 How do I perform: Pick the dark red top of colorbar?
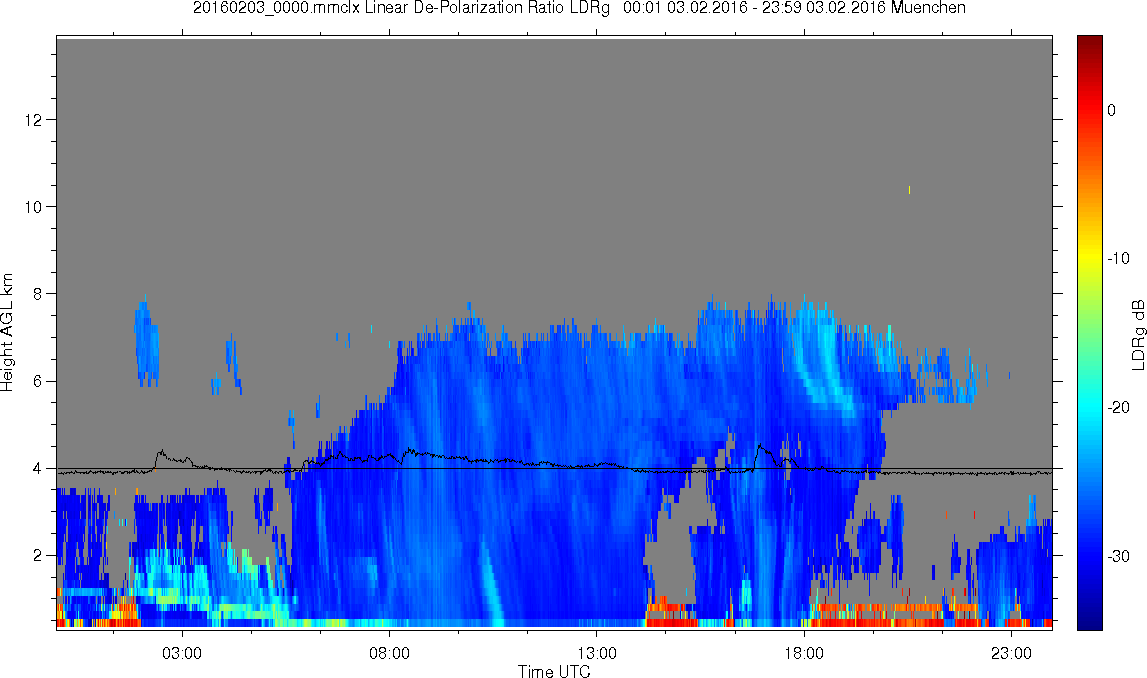[1089, 42]
